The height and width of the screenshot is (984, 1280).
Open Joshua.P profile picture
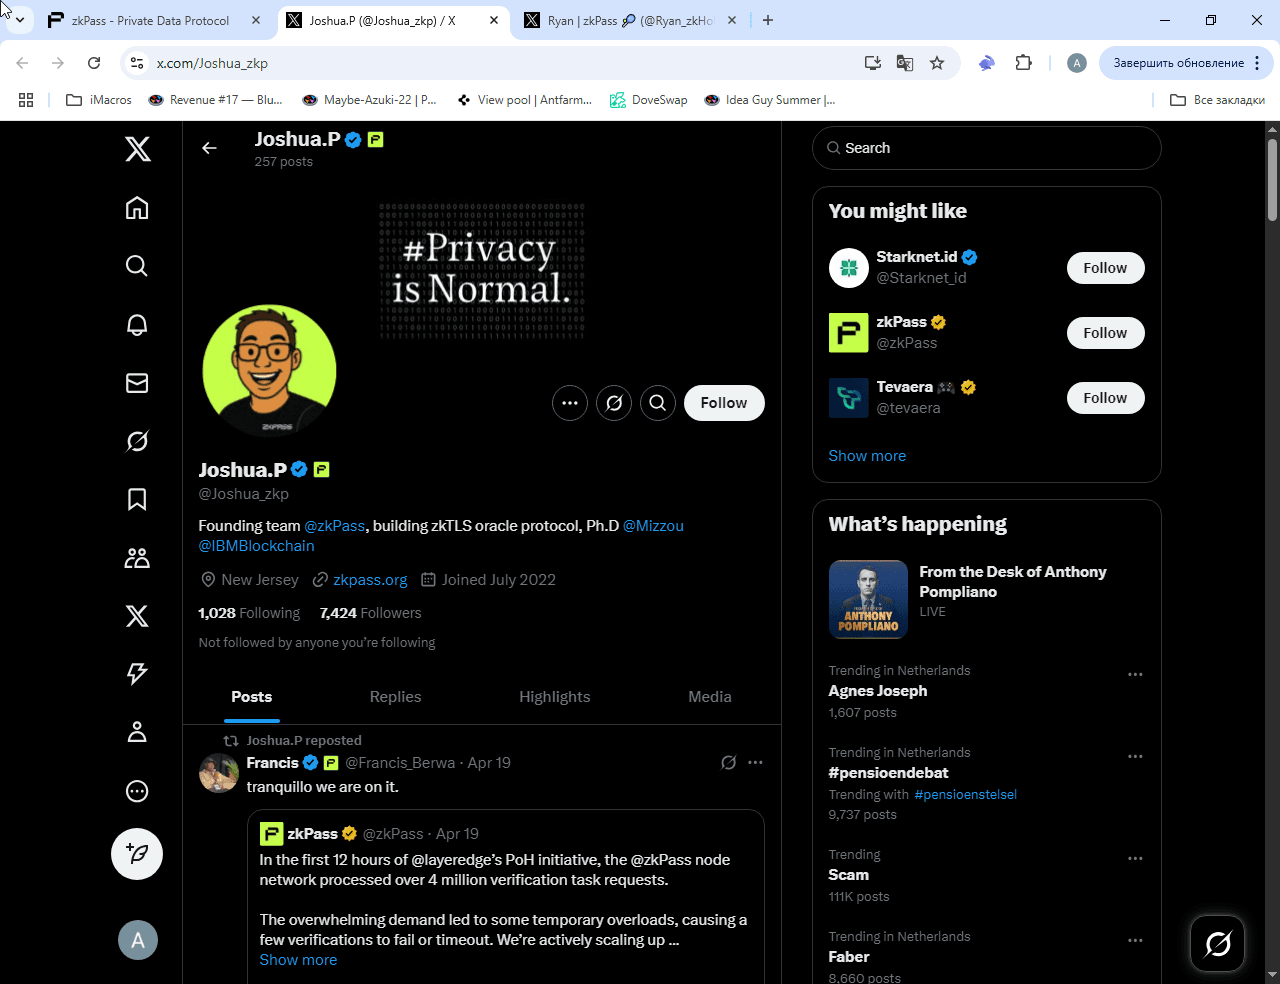tap(269, 371)
